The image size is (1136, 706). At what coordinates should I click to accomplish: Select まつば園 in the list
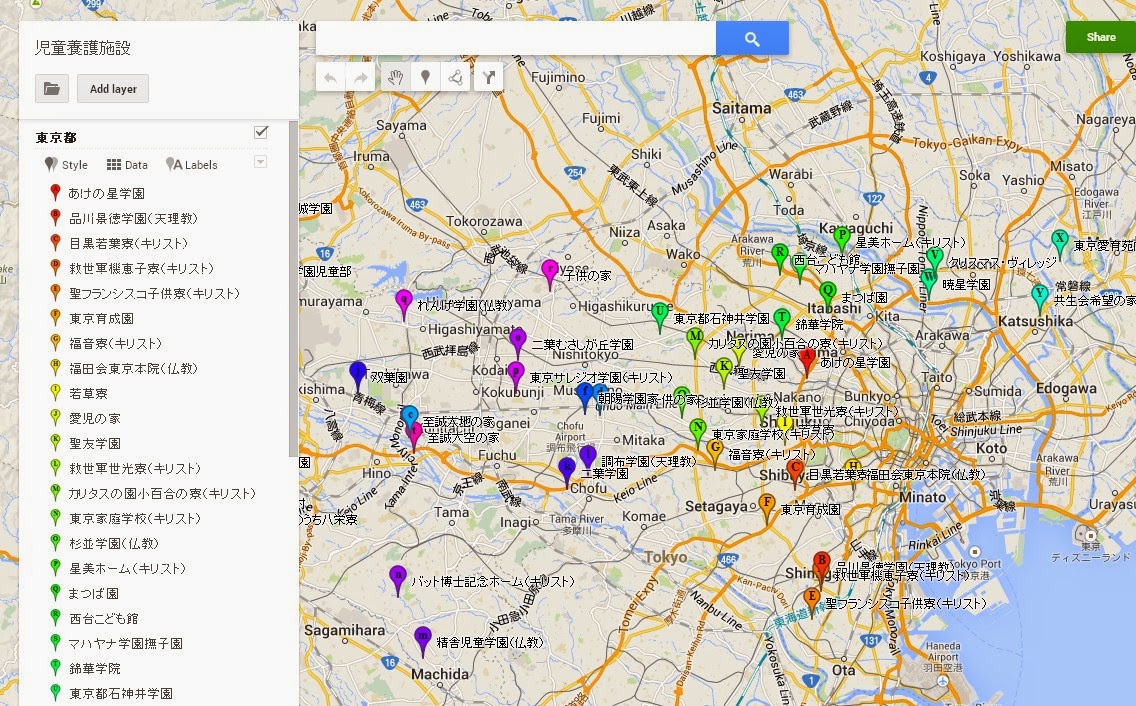(93, 594)
